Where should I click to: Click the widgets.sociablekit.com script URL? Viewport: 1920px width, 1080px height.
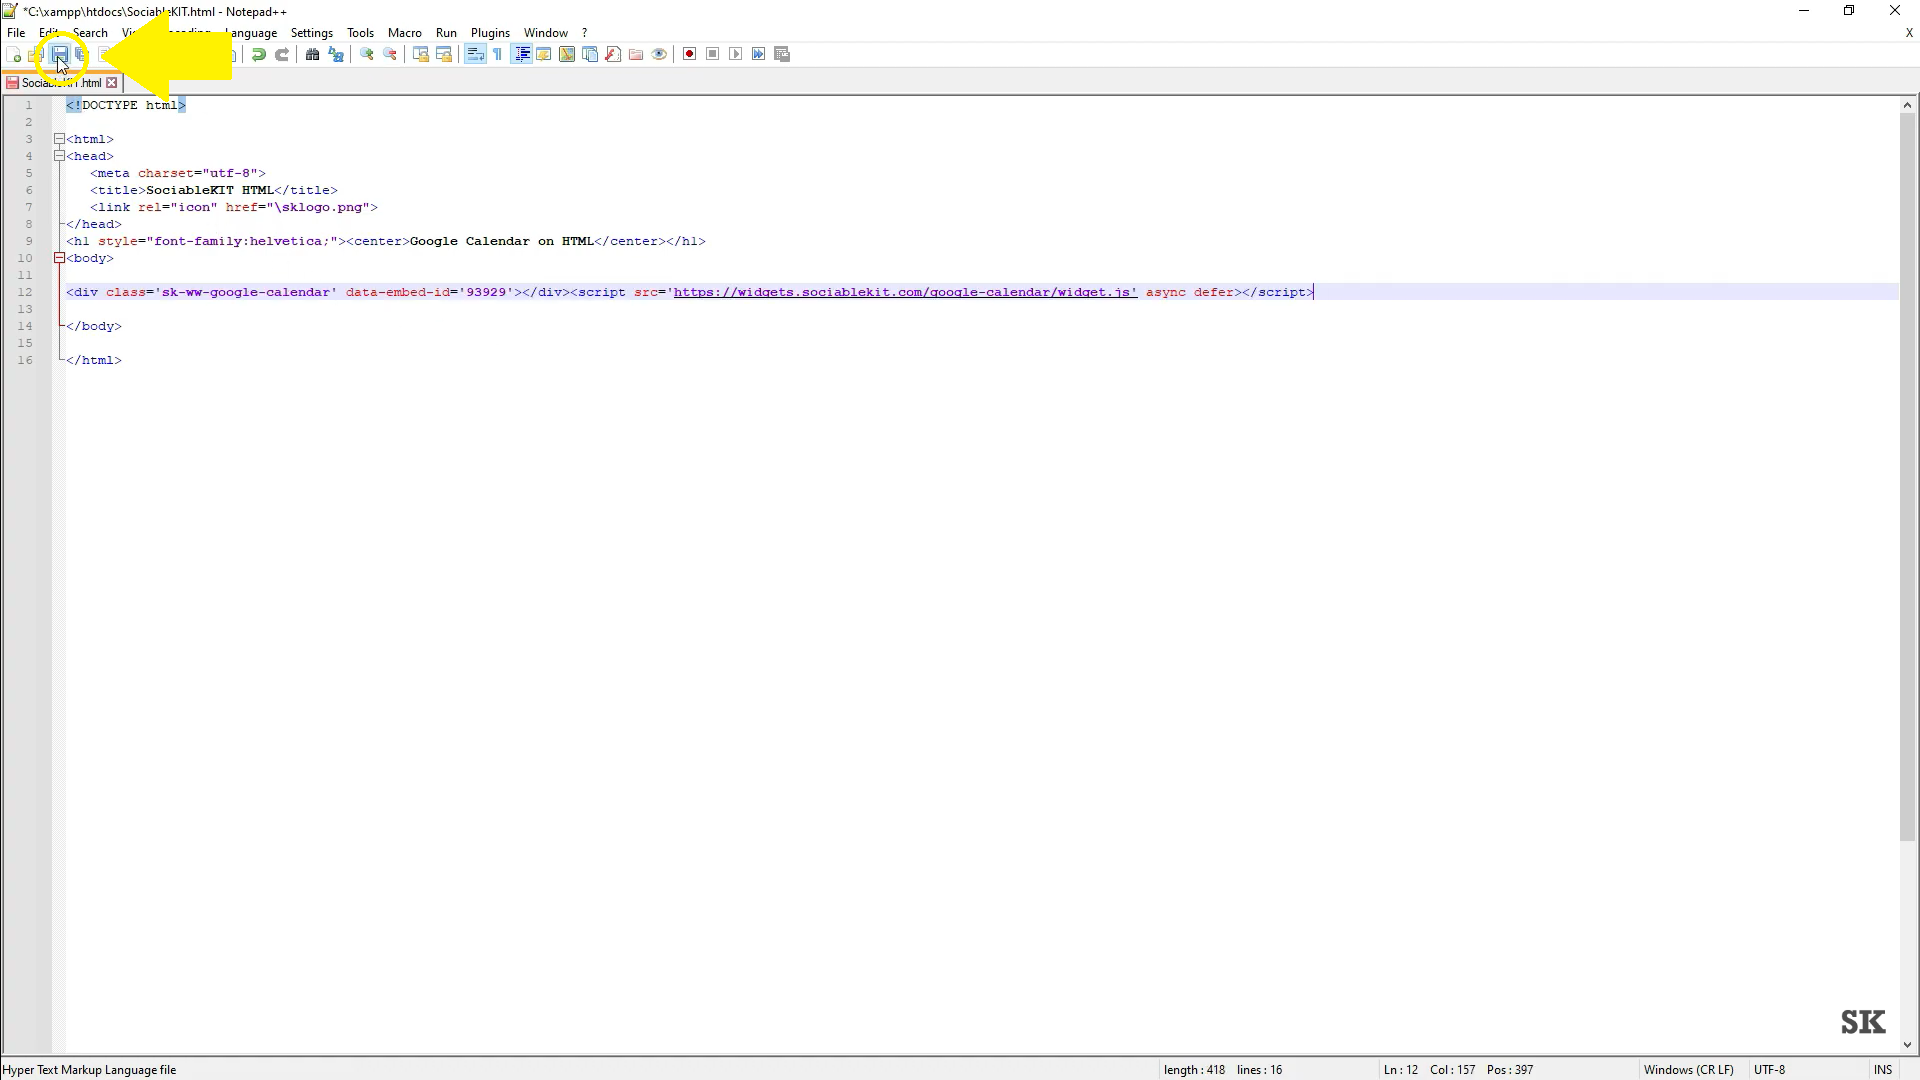click(x=905, y=292)
